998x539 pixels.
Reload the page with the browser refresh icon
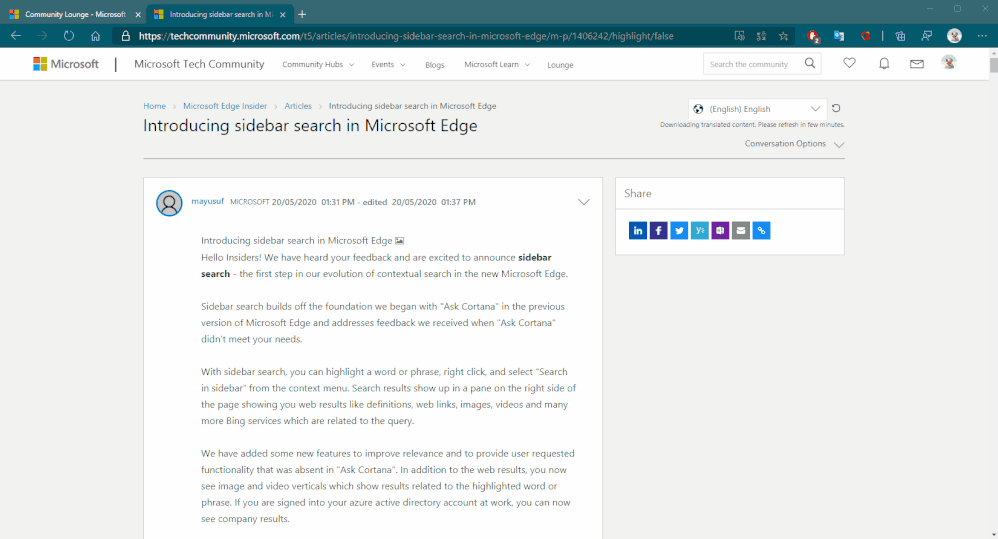[69, 36]
